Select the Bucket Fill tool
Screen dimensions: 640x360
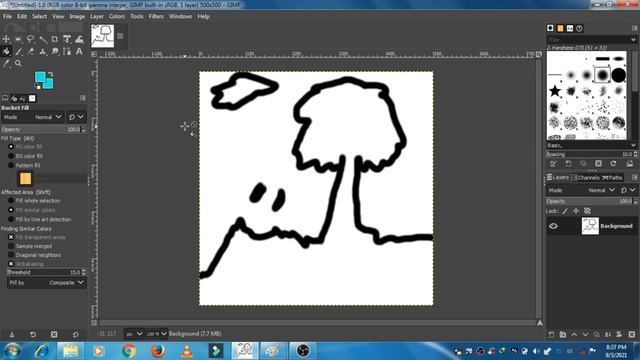coord(6,51)
